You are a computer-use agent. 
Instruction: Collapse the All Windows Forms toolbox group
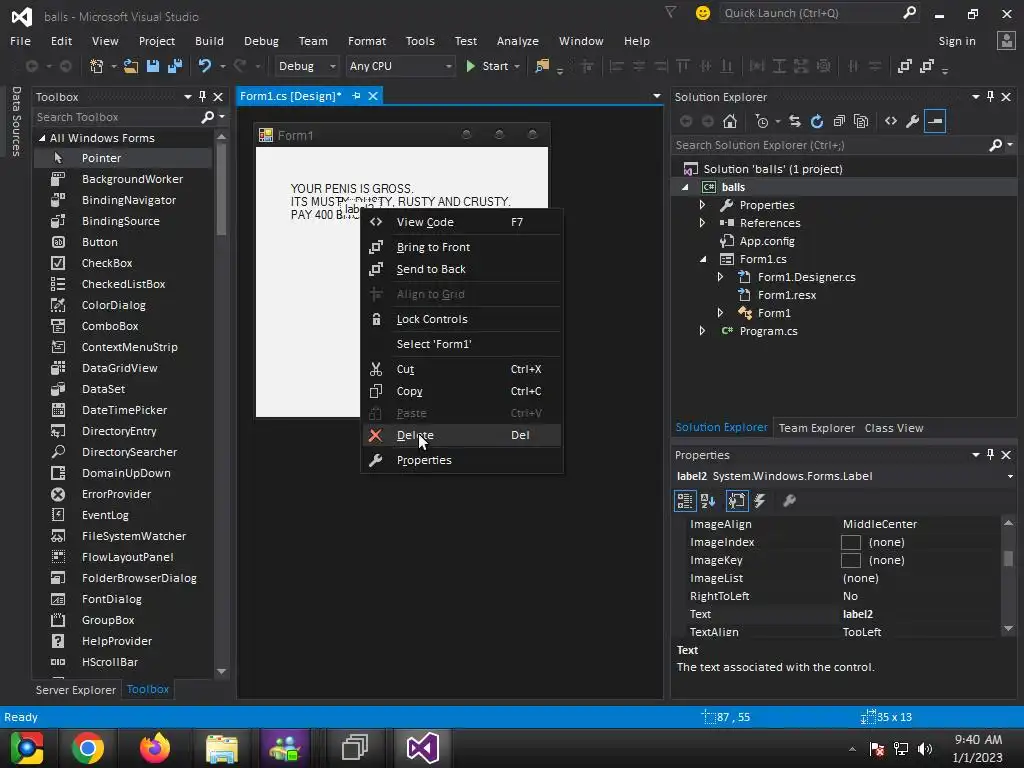tap(42, 138)
